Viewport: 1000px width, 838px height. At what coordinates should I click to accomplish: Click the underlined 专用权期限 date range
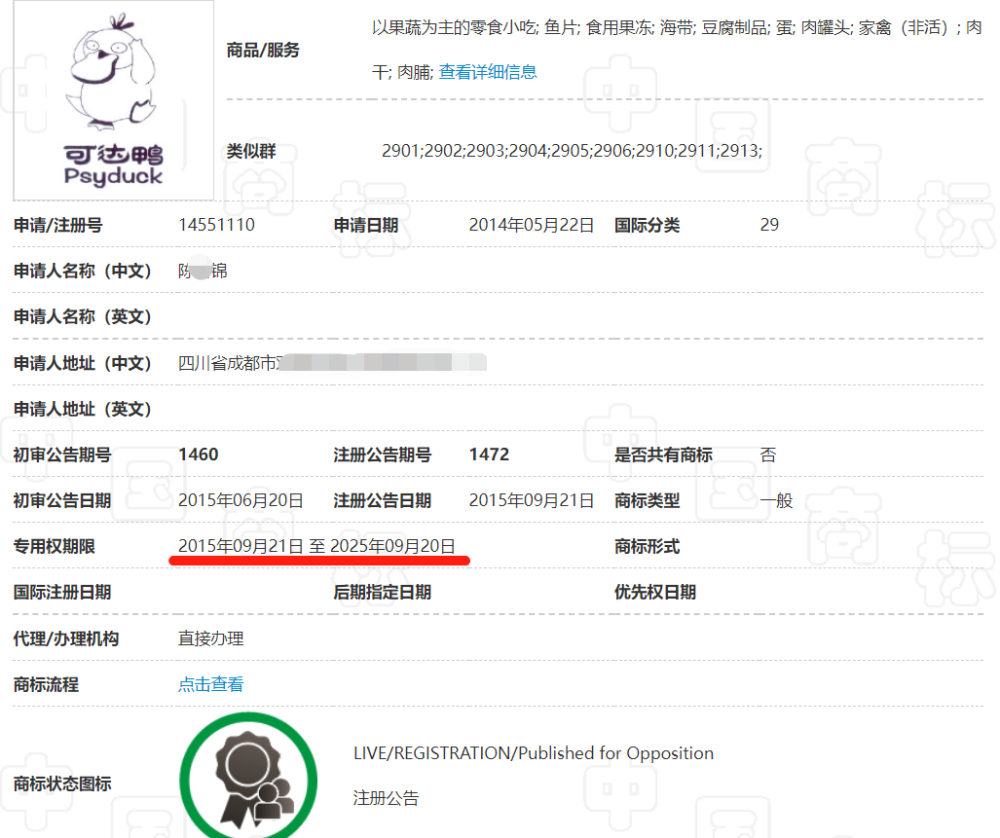coord(317,546)
